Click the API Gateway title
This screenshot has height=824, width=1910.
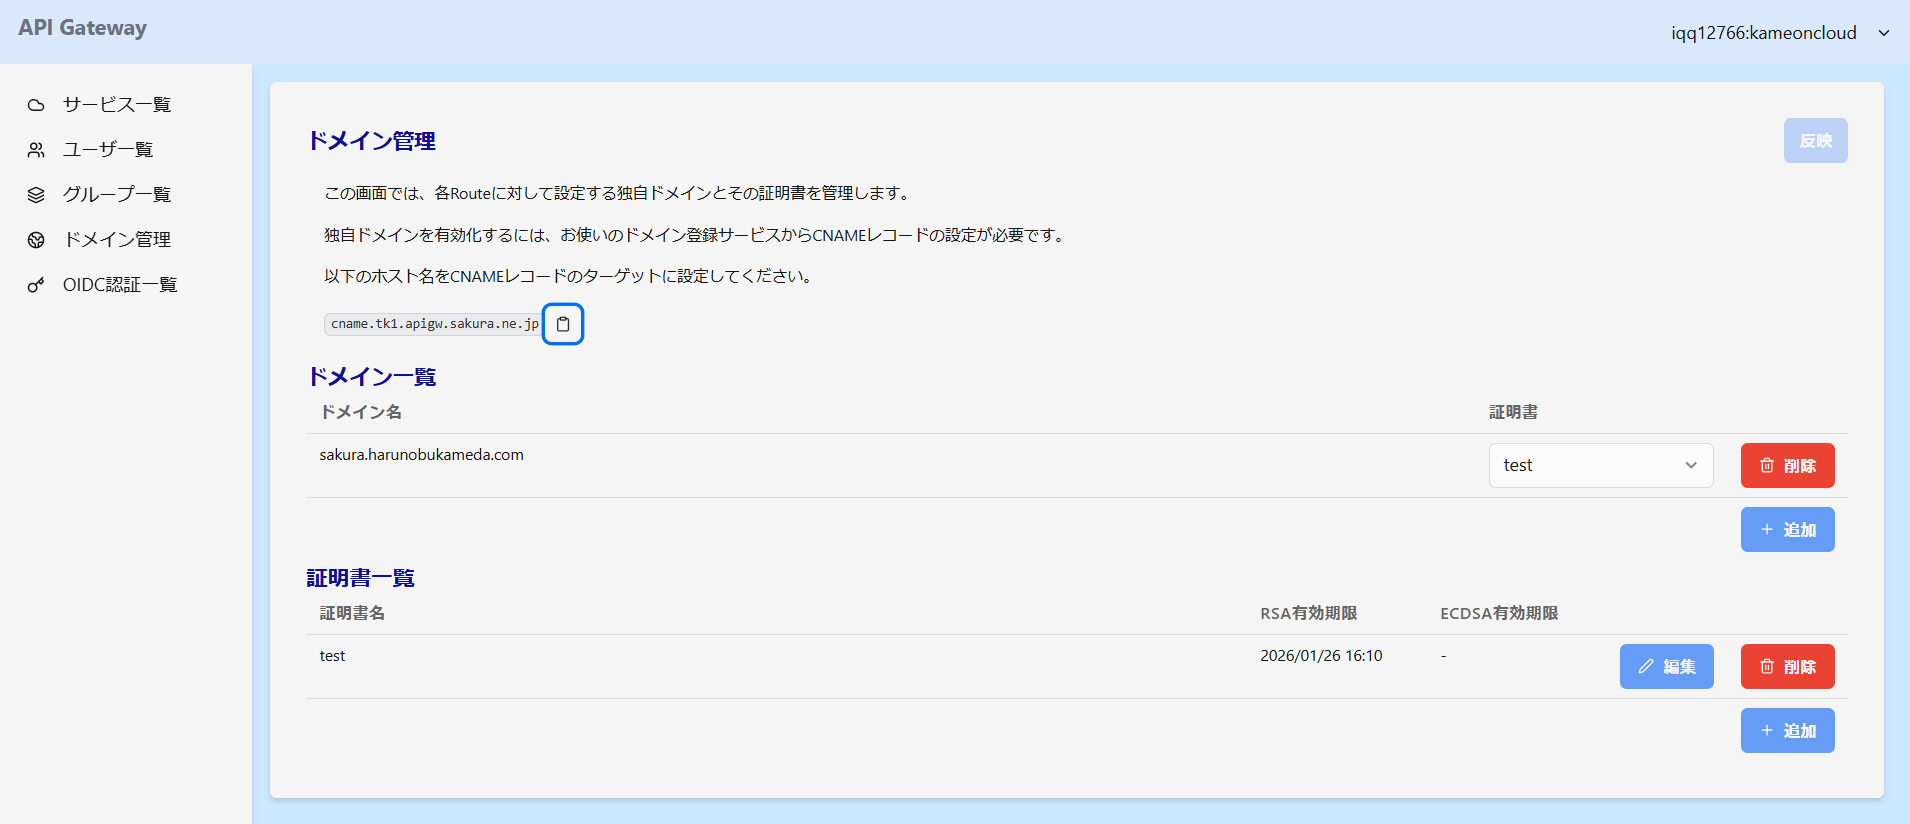(x=82, y=28)
